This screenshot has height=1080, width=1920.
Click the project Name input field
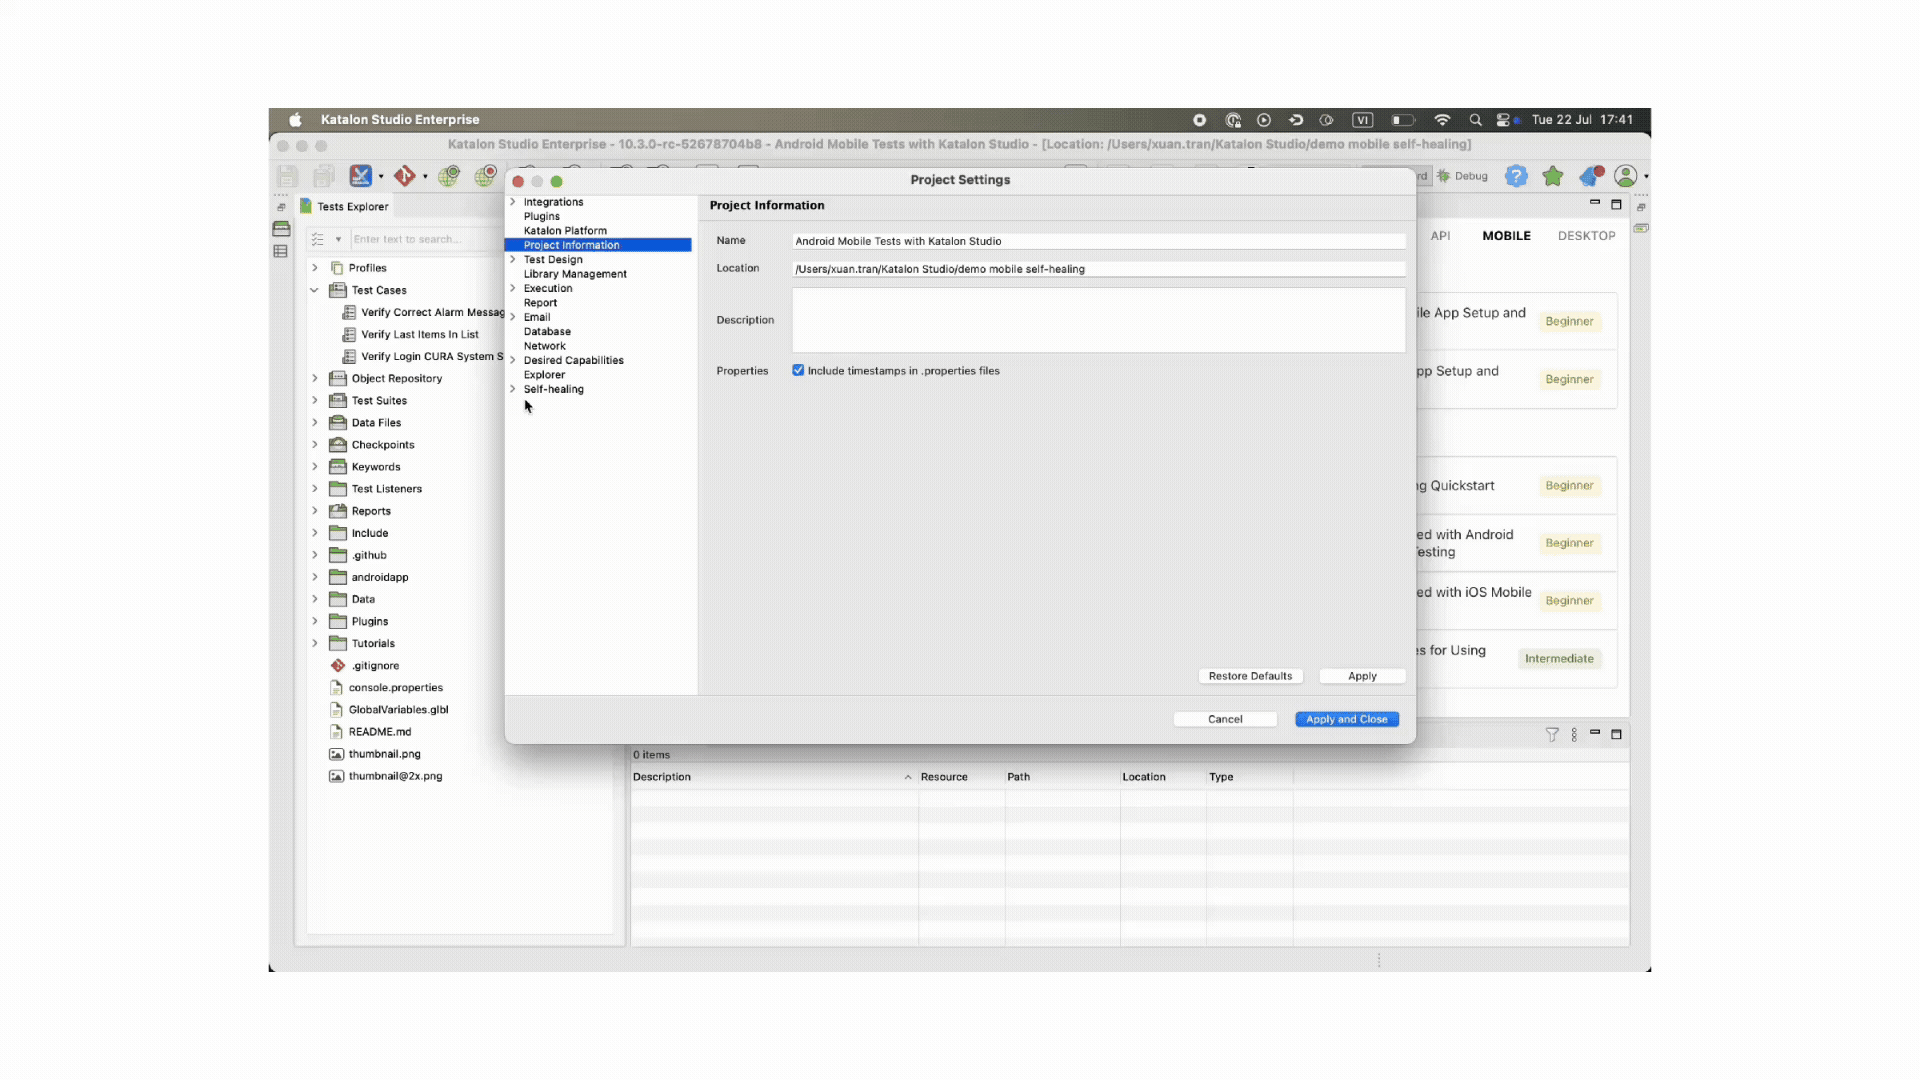(x=1098, y=241)
